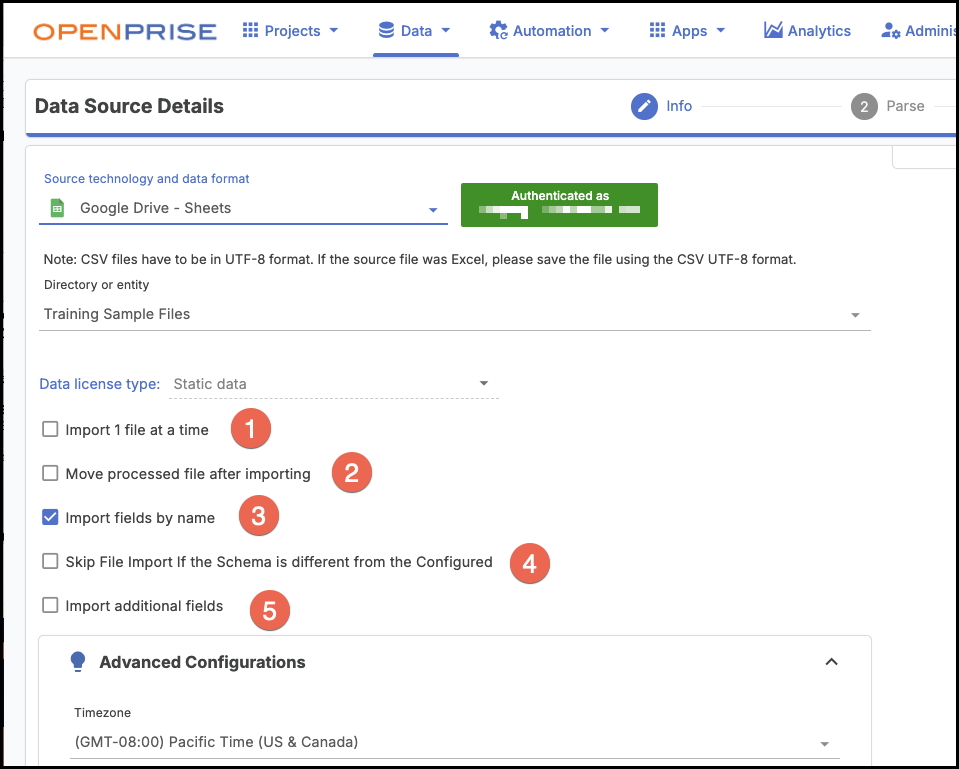Click the Automation gear icon
The height and width of the screenshot is (769, 959).
click(498, 31)
